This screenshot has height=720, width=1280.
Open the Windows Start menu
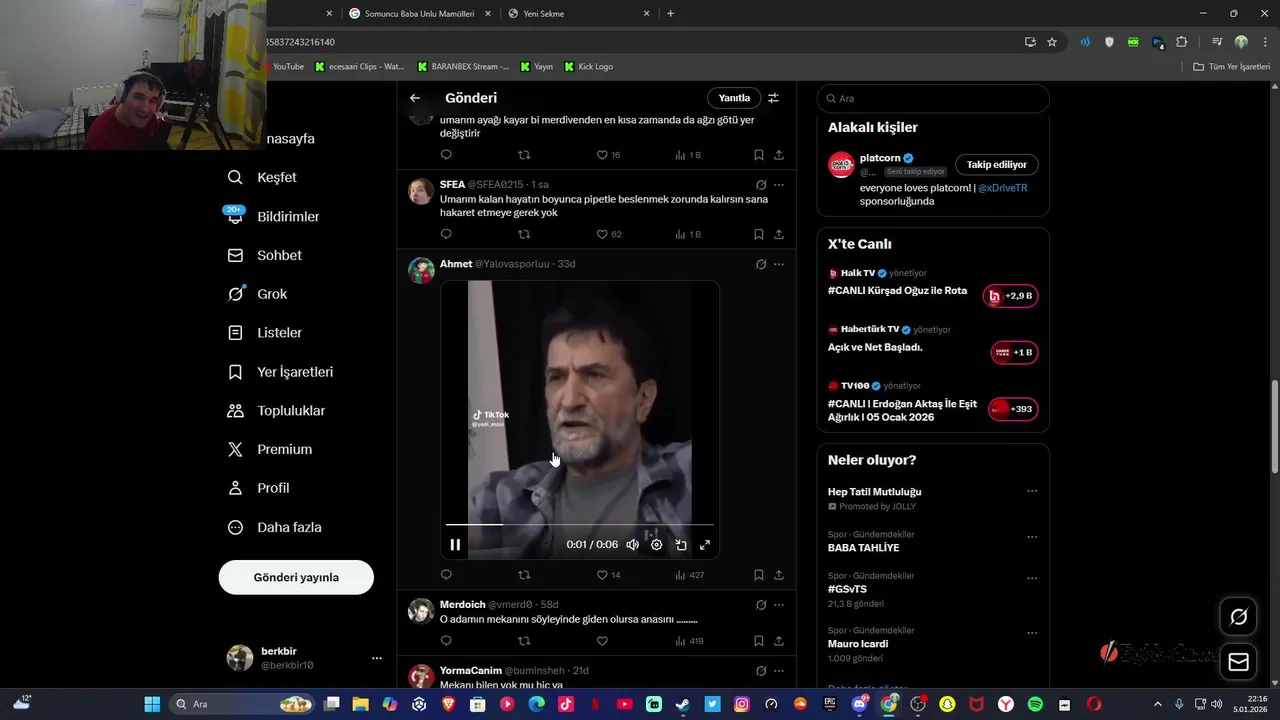[x=152, y=704]
